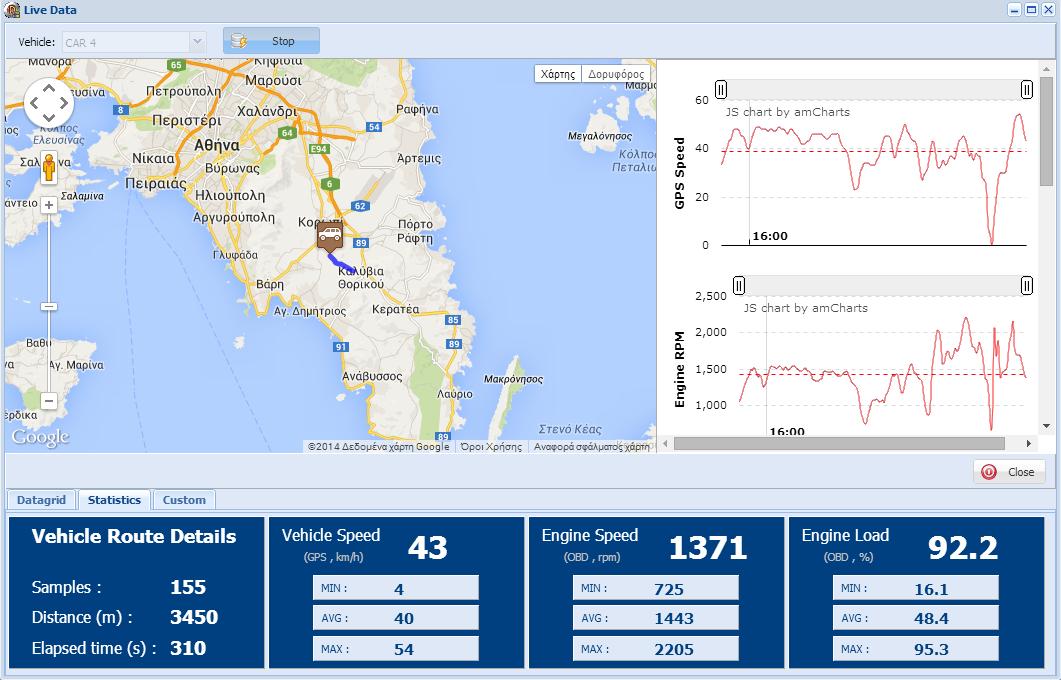The image size is (1061, 680).
Task: Click the red icon on Close button
Action: point(989,472)
